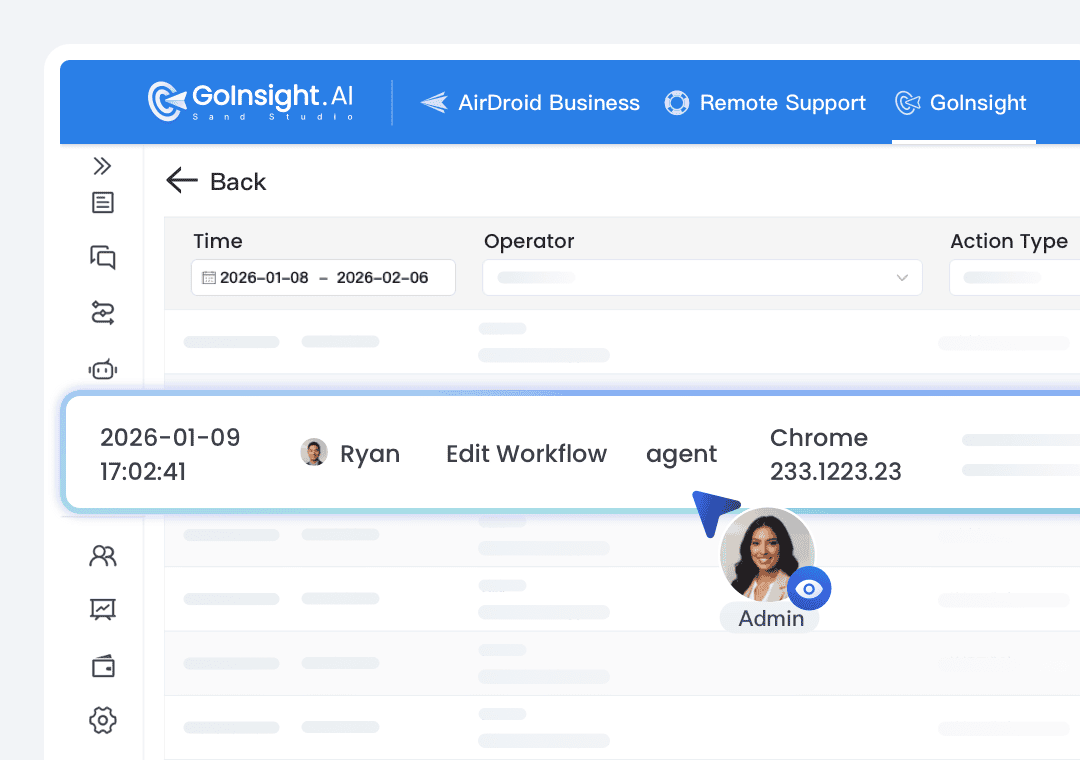Open the Operator dropdown
The height and width of the screenshot is (760, 1080).
(x=701, y=278)
